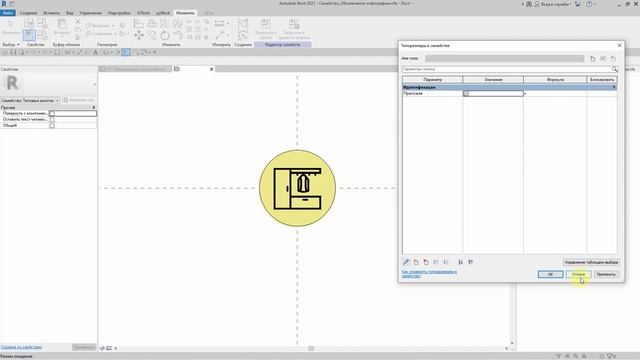Image resolution: width=640 pixels, height=360 pixels.
Task: Open the Выбор panel dropdown
Action: pyautogui.click(x=11, y=44)
